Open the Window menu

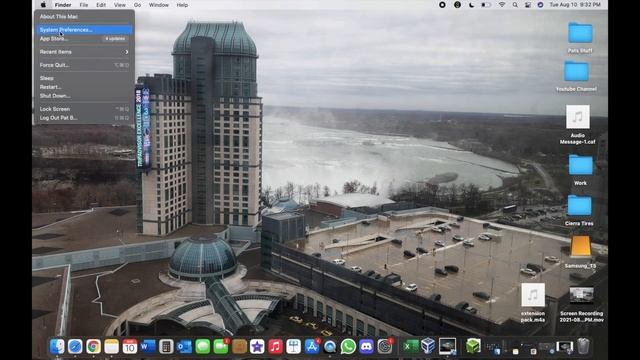pyautogui.click(x=159, y=5)
